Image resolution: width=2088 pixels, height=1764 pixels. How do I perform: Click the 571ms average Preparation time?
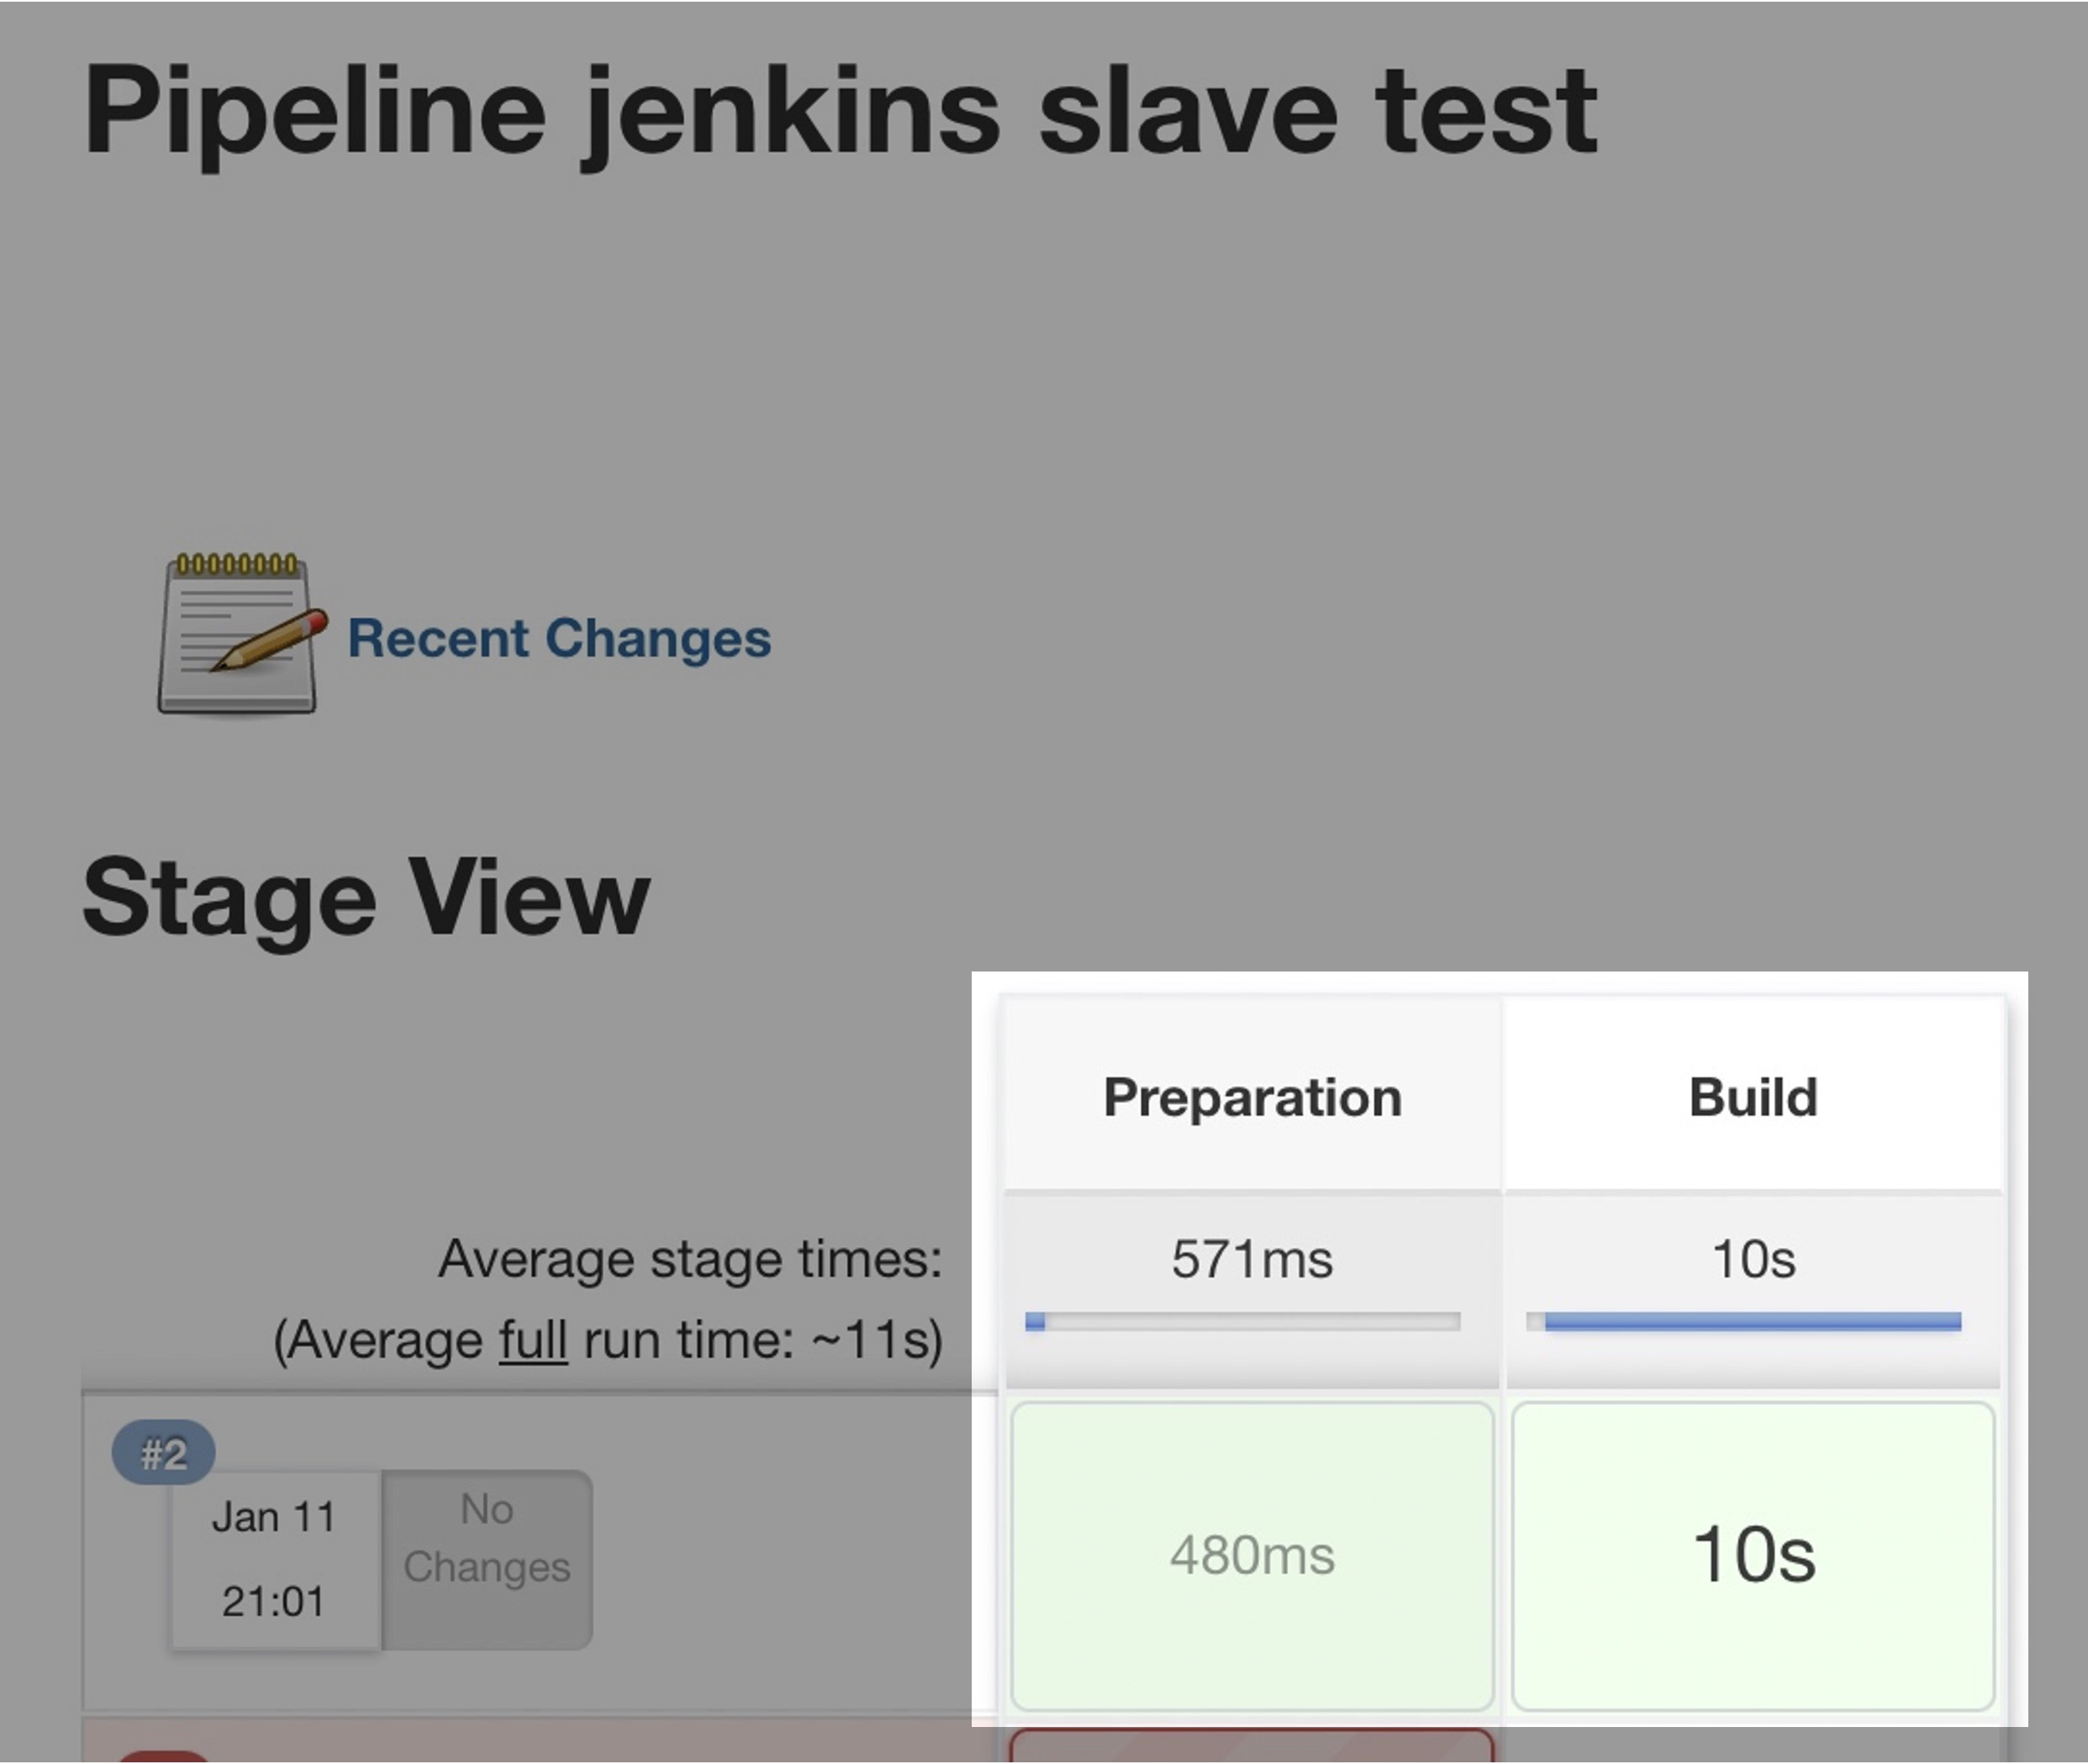click(x=1252, y=1258)
